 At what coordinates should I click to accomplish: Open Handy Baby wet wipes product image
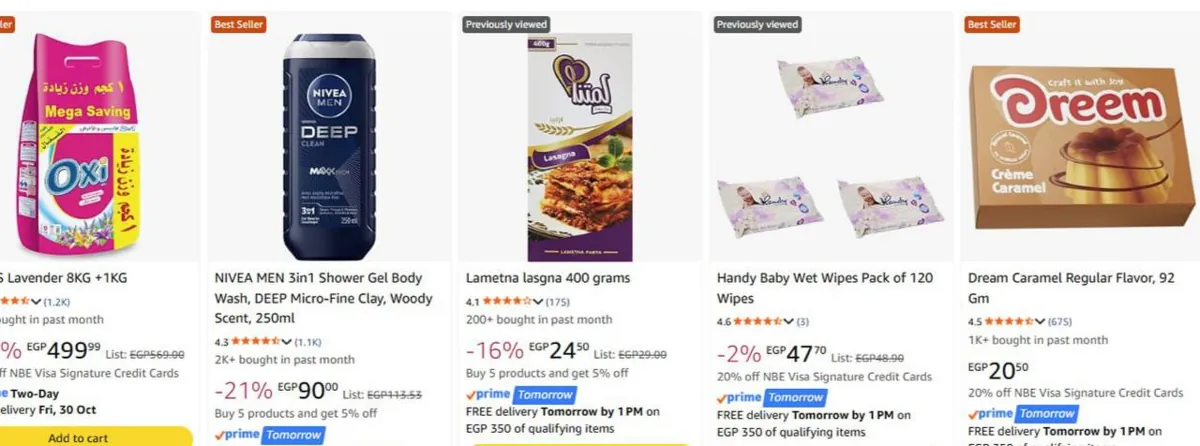(830, 147)
